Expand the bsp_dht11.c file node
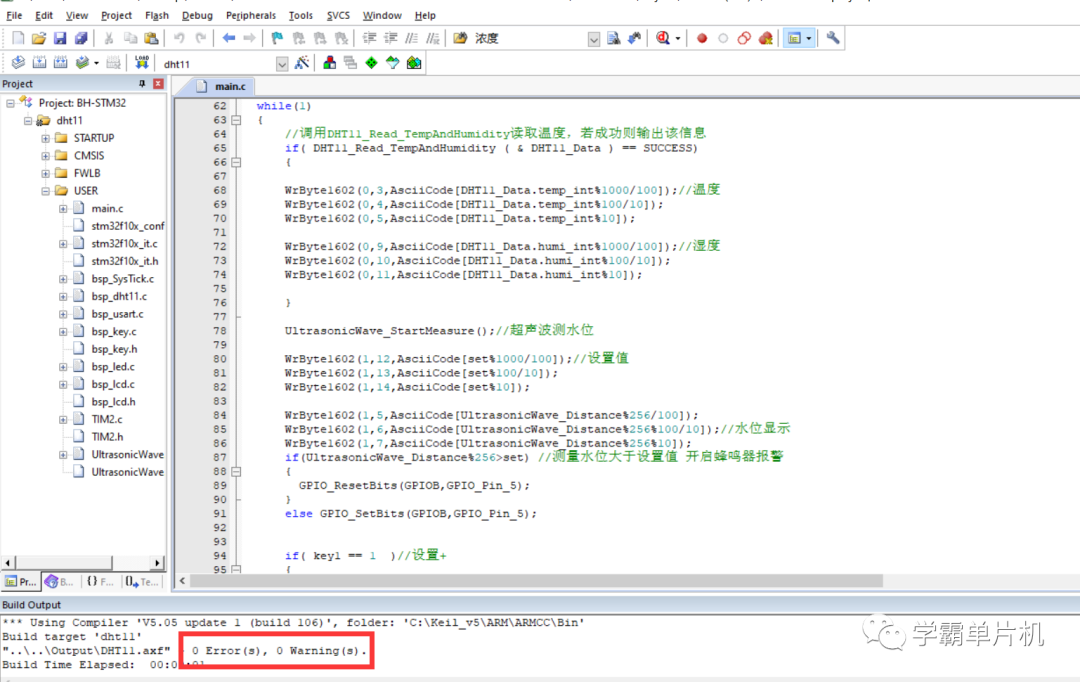Screen dimensions: 1080x682 tap(63, 297)
